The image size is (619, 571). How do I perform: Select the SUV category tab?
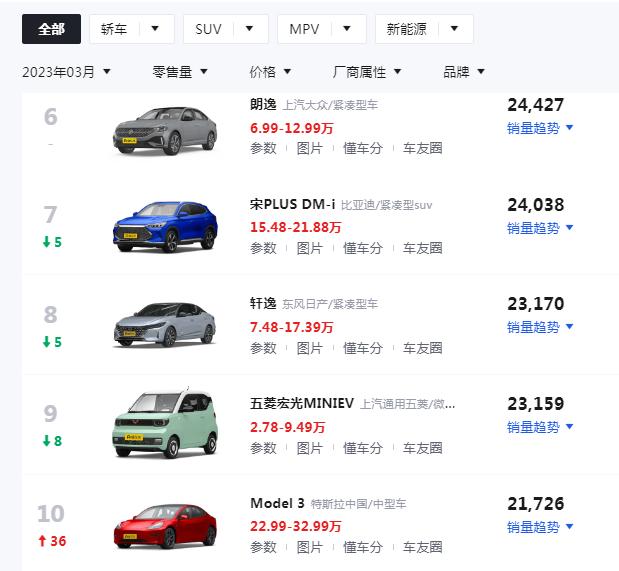tap(208, 29)
